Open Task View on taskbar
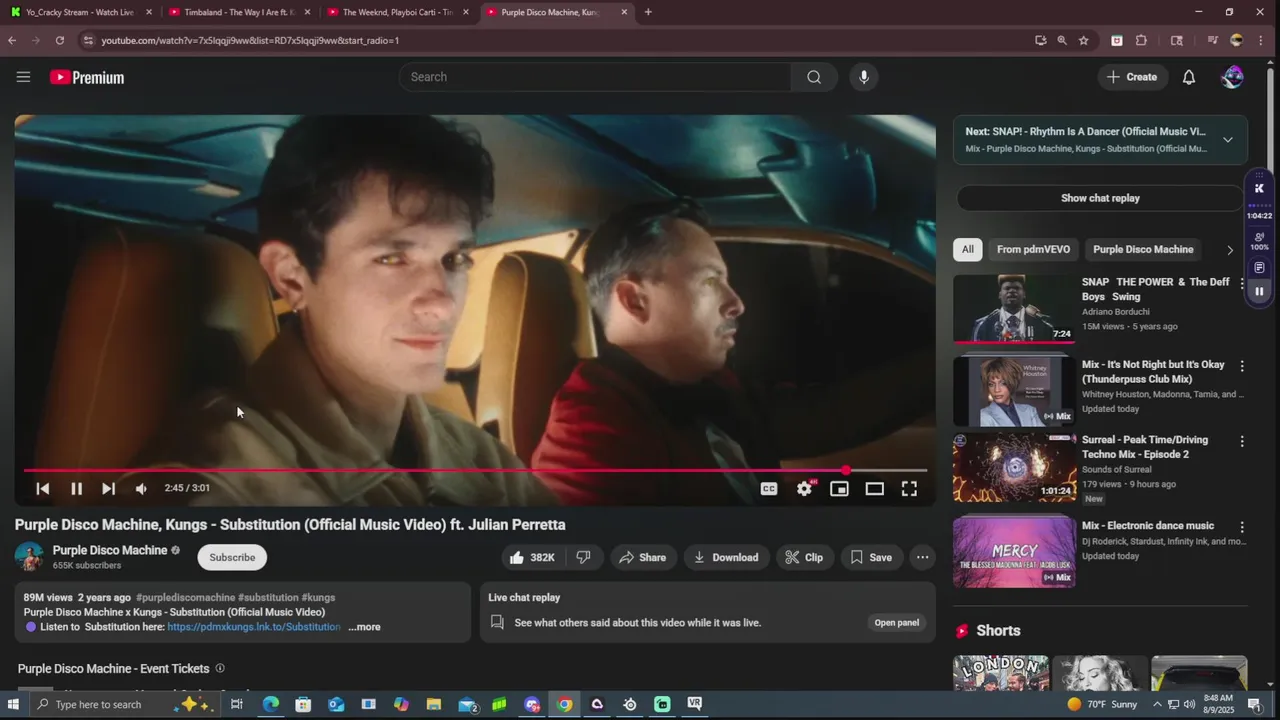 click(x=237, y=704)
